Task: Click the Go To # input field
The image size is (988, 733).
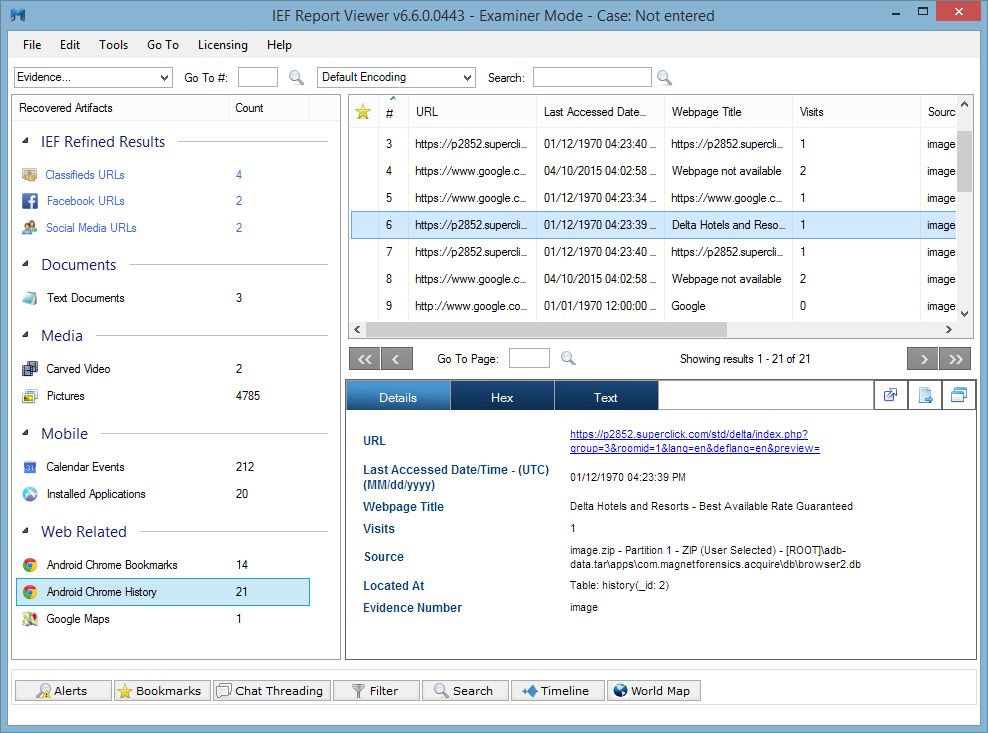Action: click(258, 78)
